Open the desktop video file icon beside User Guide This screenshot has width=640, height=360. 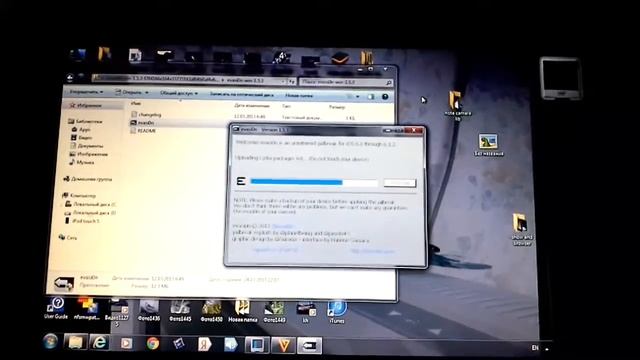pyautogui.click(x=117, y=312)
